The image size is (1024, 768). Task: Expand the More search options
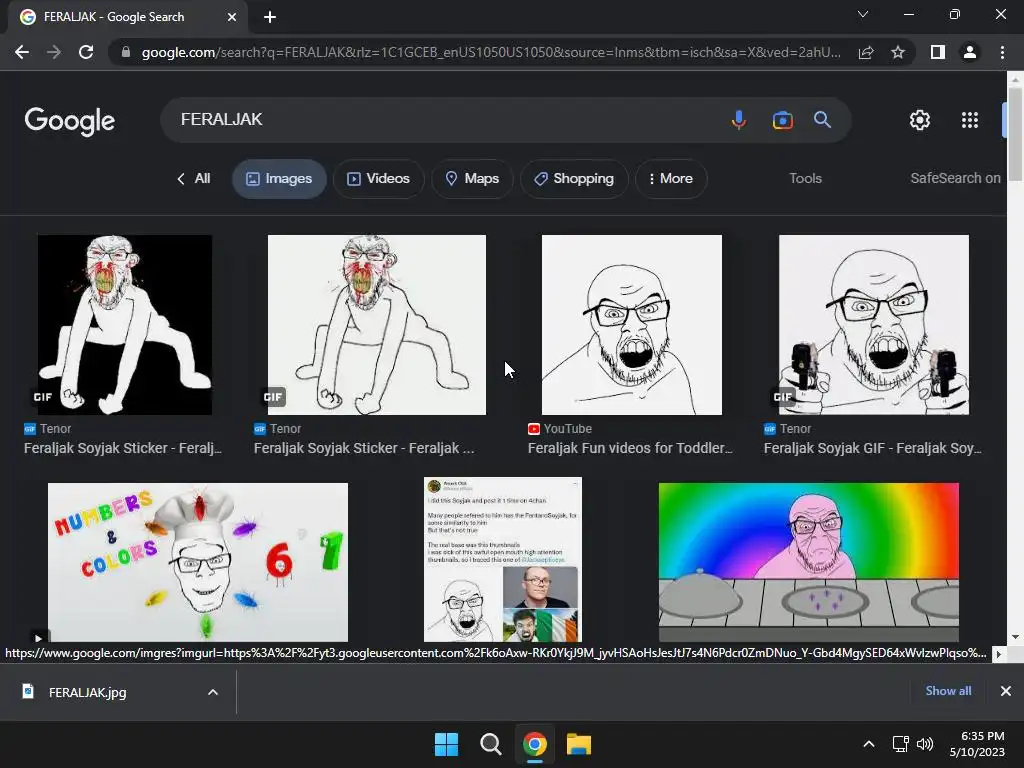[671, 178]
